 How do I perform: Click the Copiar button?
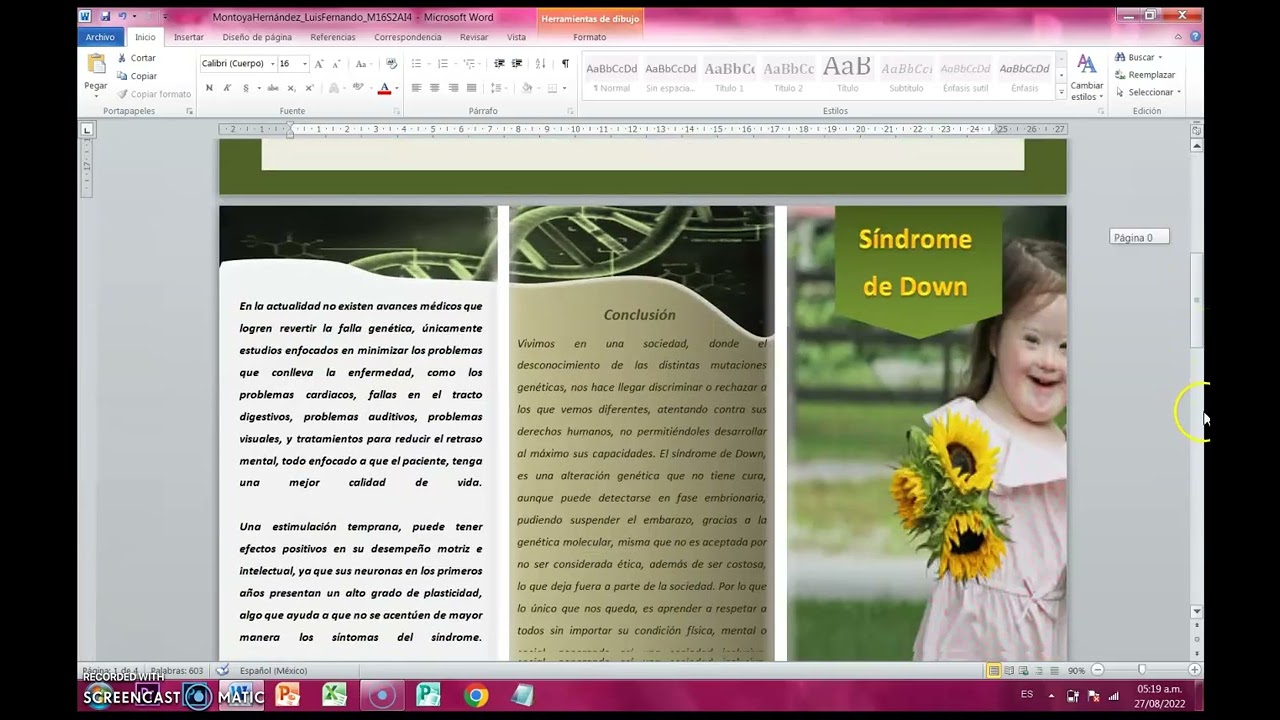pos(136,76)
